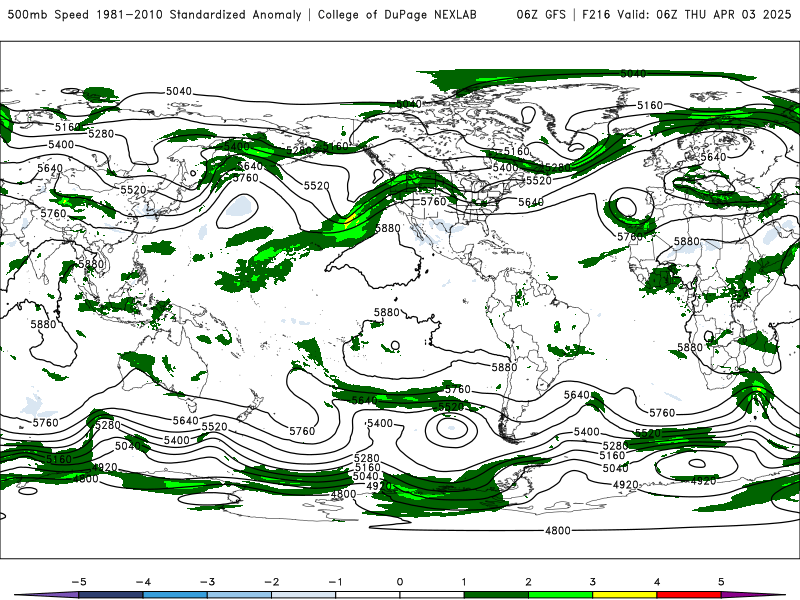Click the '-4' colorbar tick label
The height and width of the screenshot is (600, 800).
tap(143, 582)
